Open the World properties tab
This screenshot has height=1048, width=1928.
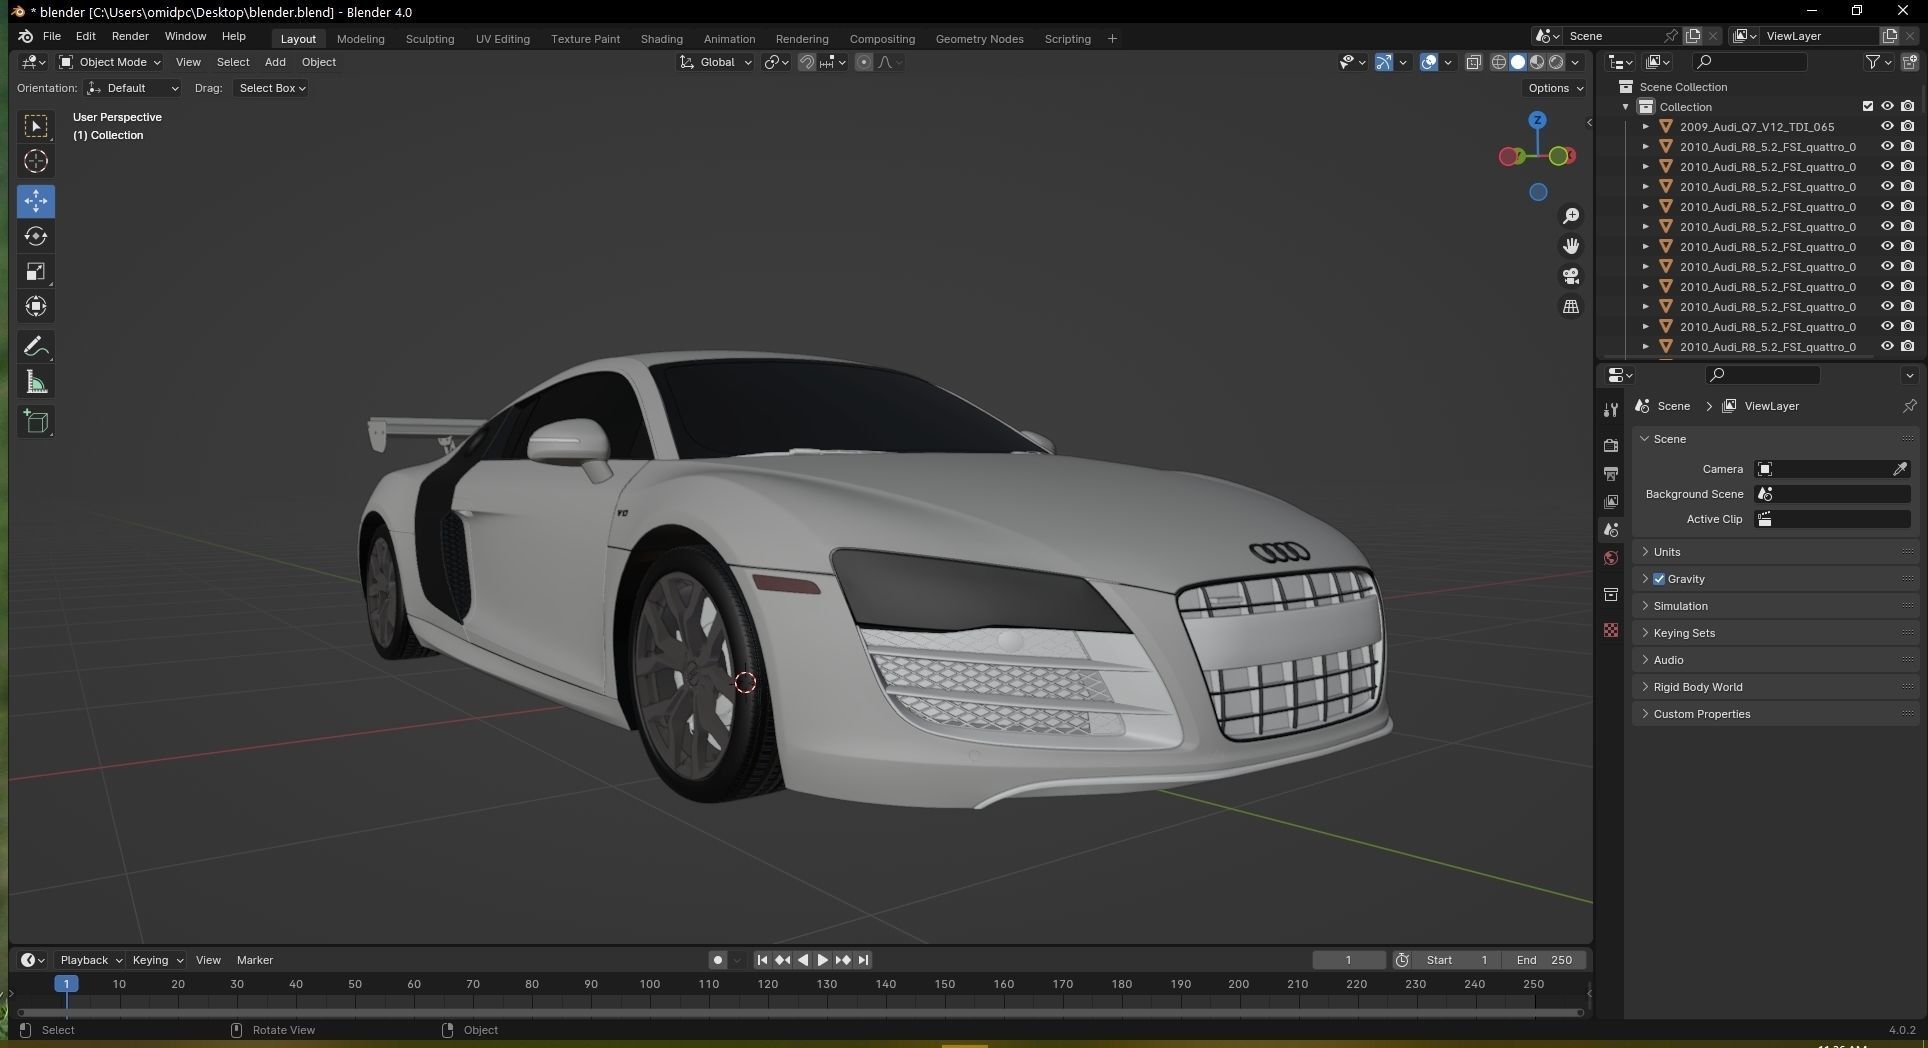1611,558
